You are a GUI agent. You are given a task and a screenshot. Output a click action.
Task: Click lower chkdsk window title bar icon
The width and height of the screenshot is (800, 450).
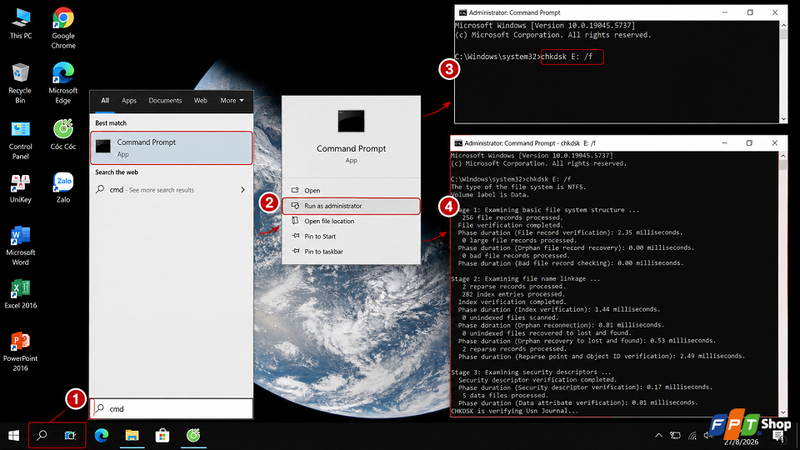[x=458, y=143]
